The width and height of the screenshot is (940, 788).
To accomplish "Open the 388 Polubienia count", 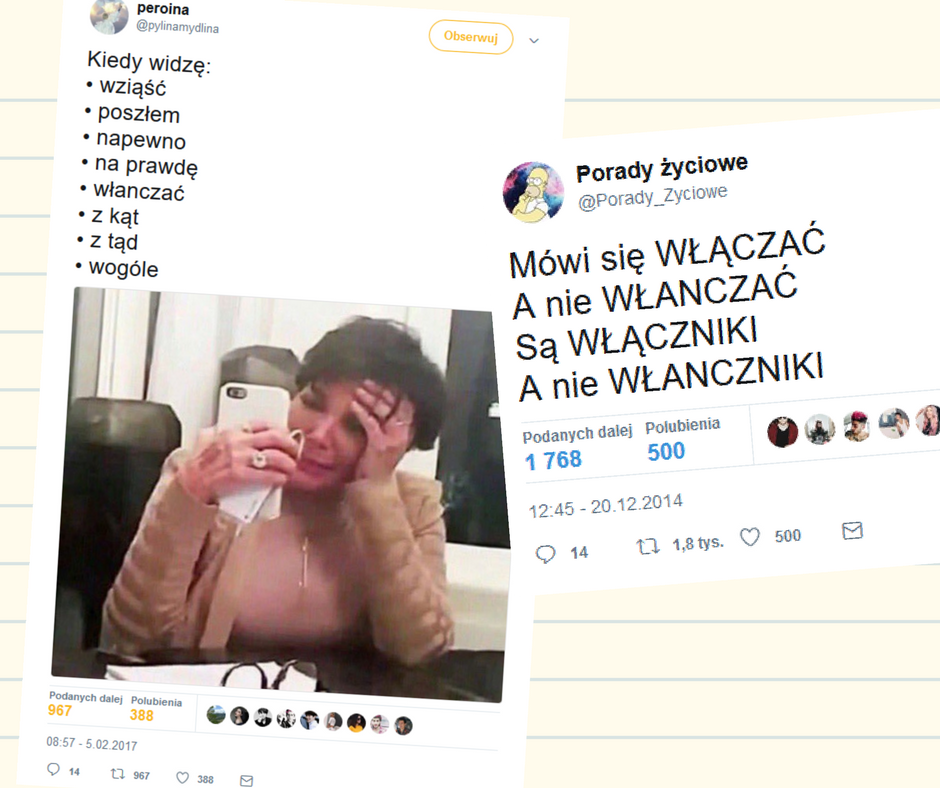I will (141, 715).
